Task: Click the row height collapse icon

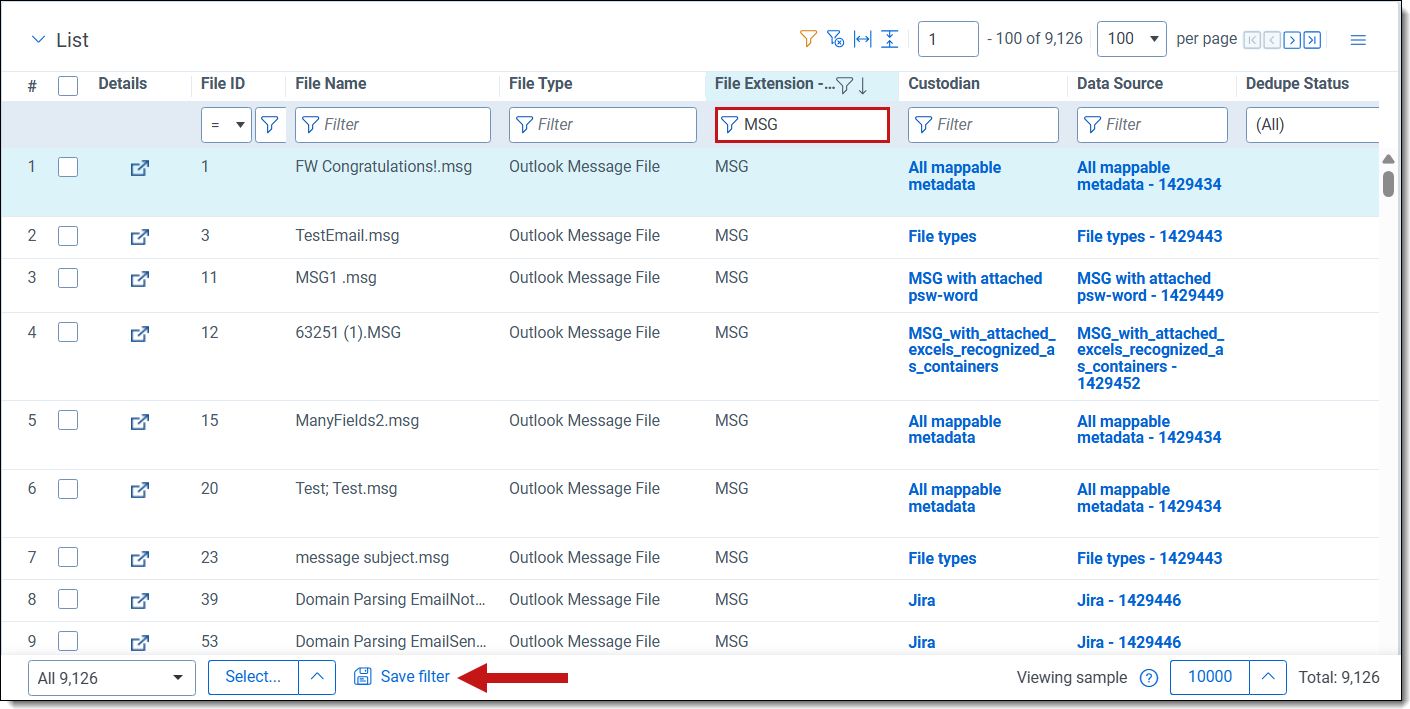Action: click(x=890, y=39)
